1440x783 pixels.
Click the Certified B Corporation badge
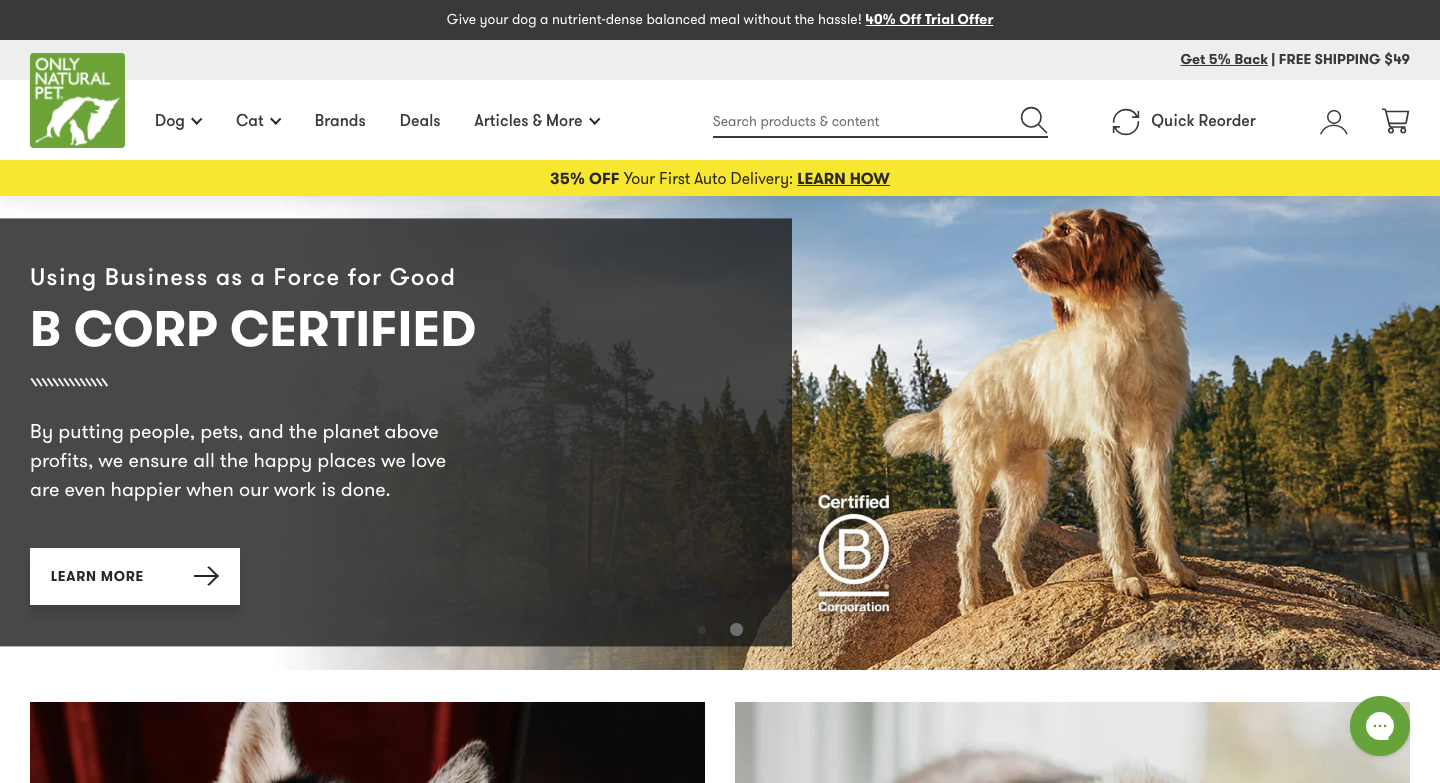(x=853, y=553)
